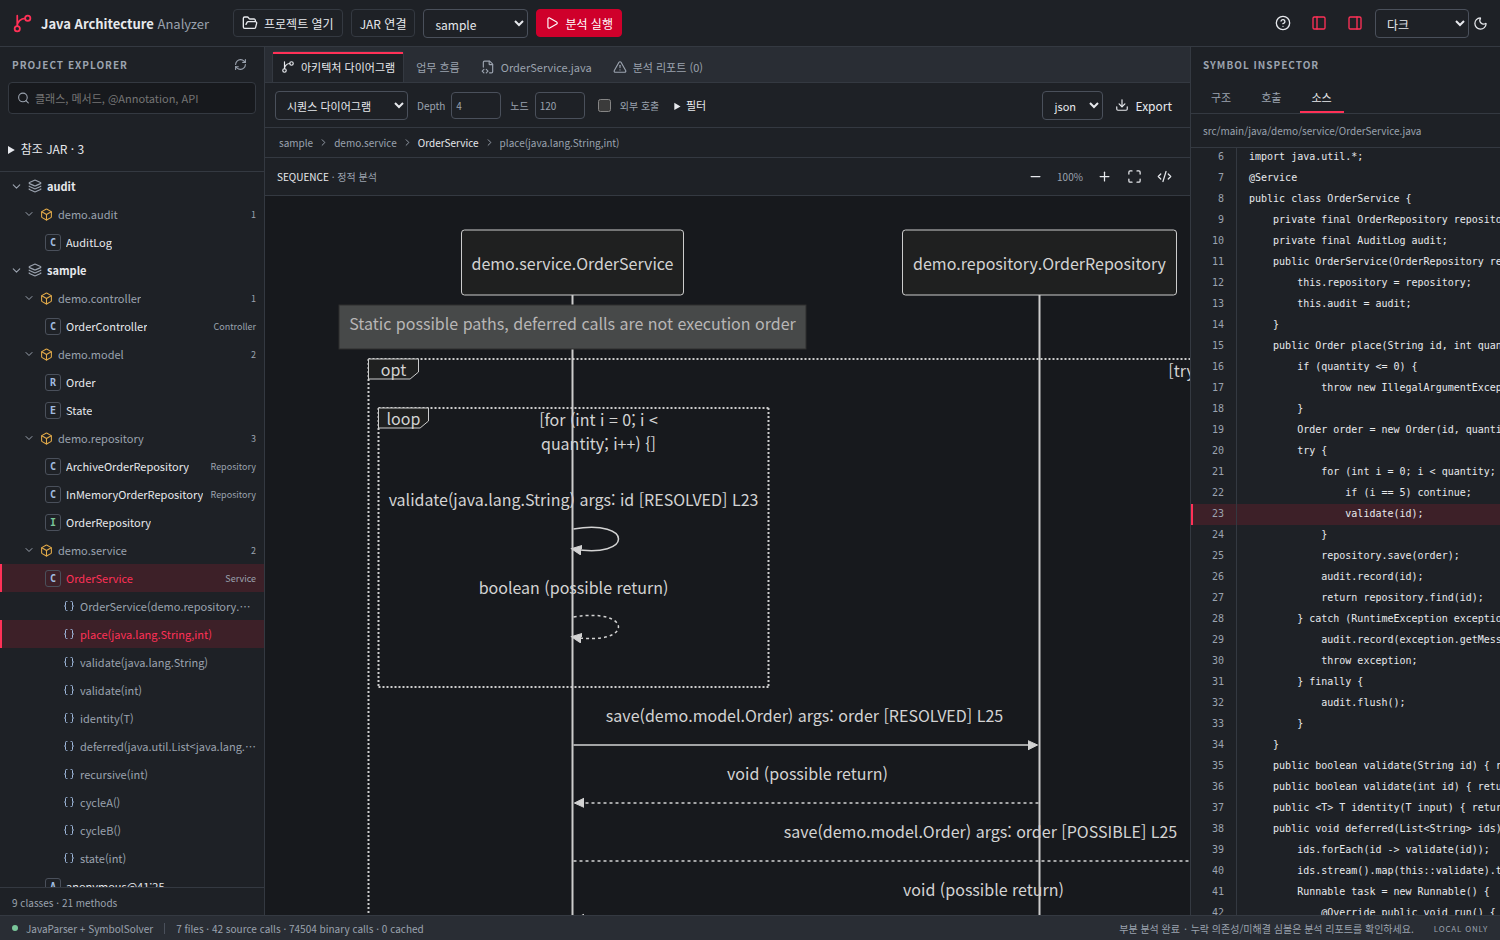This screenshot has width=1500, height=940.
Task: Click the audit module layers icon
Action: [35, 186]
